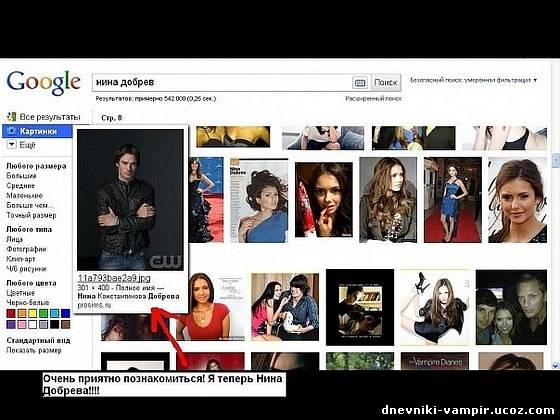560x420 pixels.
Task: Select Все результаты in the sidebar
Action: click(x=50, y=117)
